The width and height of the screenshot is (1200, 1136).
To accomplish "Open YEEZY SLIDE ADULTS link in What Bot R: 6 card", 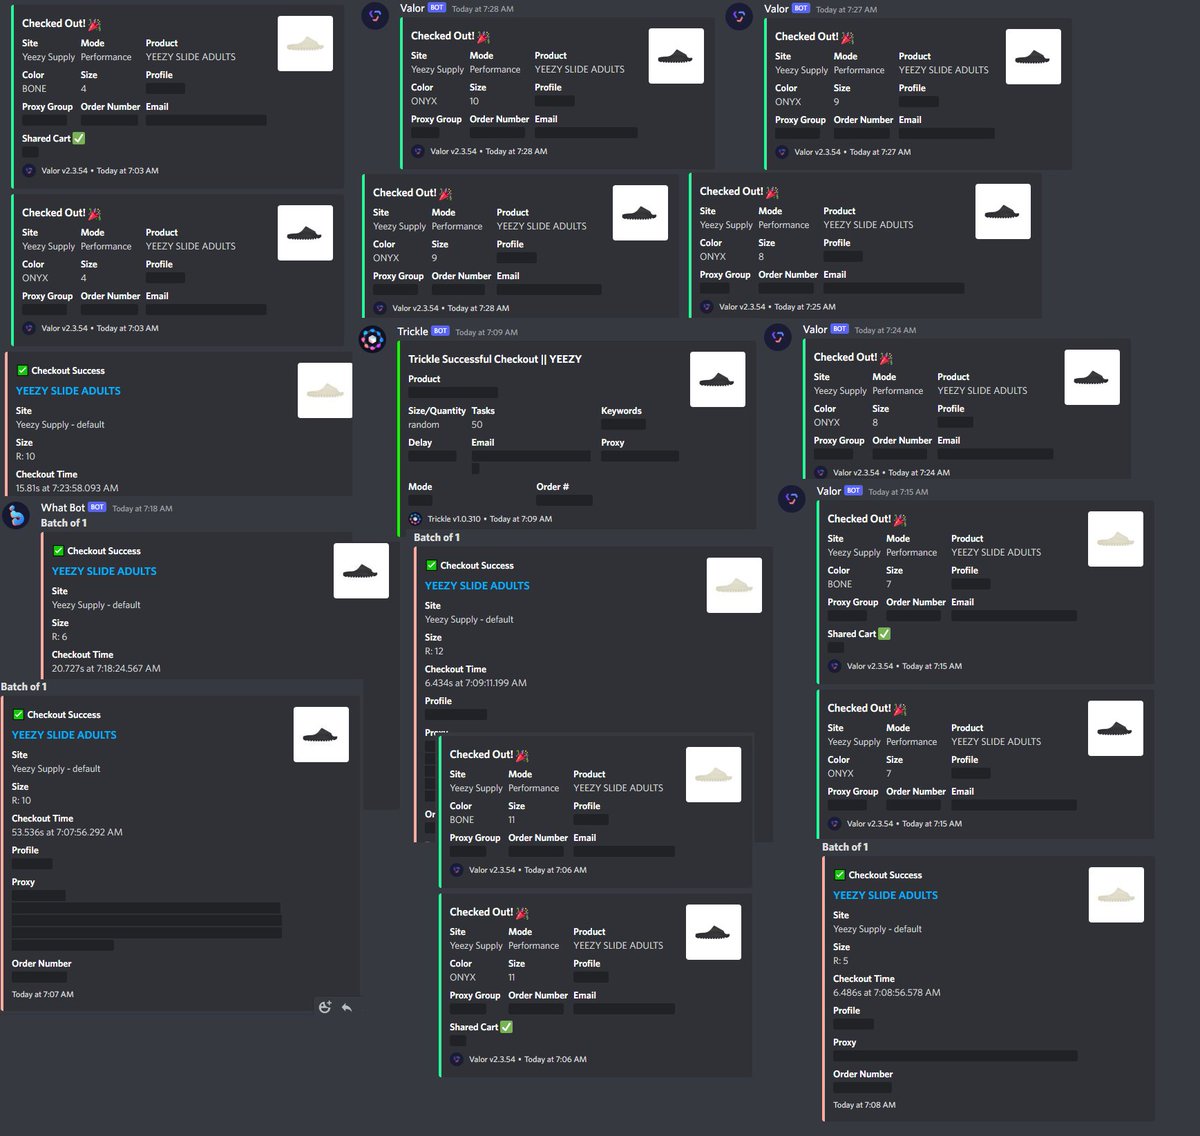I will point(104,571).
